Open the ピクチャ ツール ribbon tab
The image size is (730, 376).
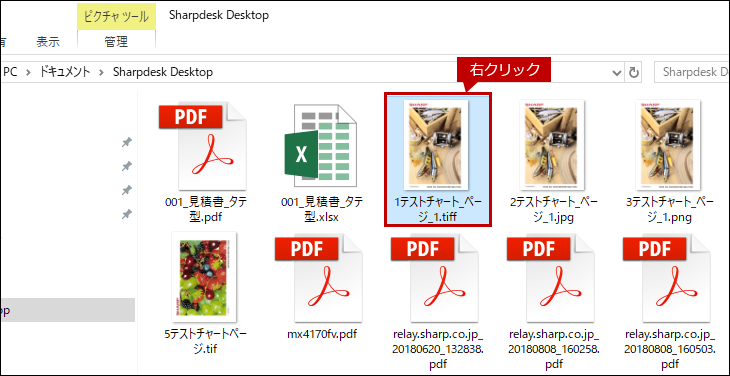(116, 17)
